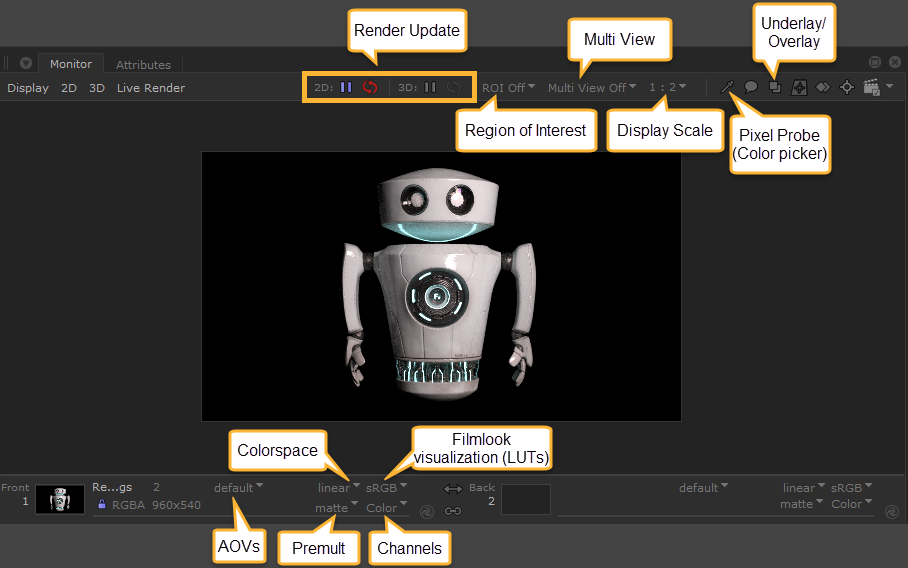Click the clapperboard icon in top toolbar
Image resolution: width=908 pixels, height=568 pixels.
(871, 87)
